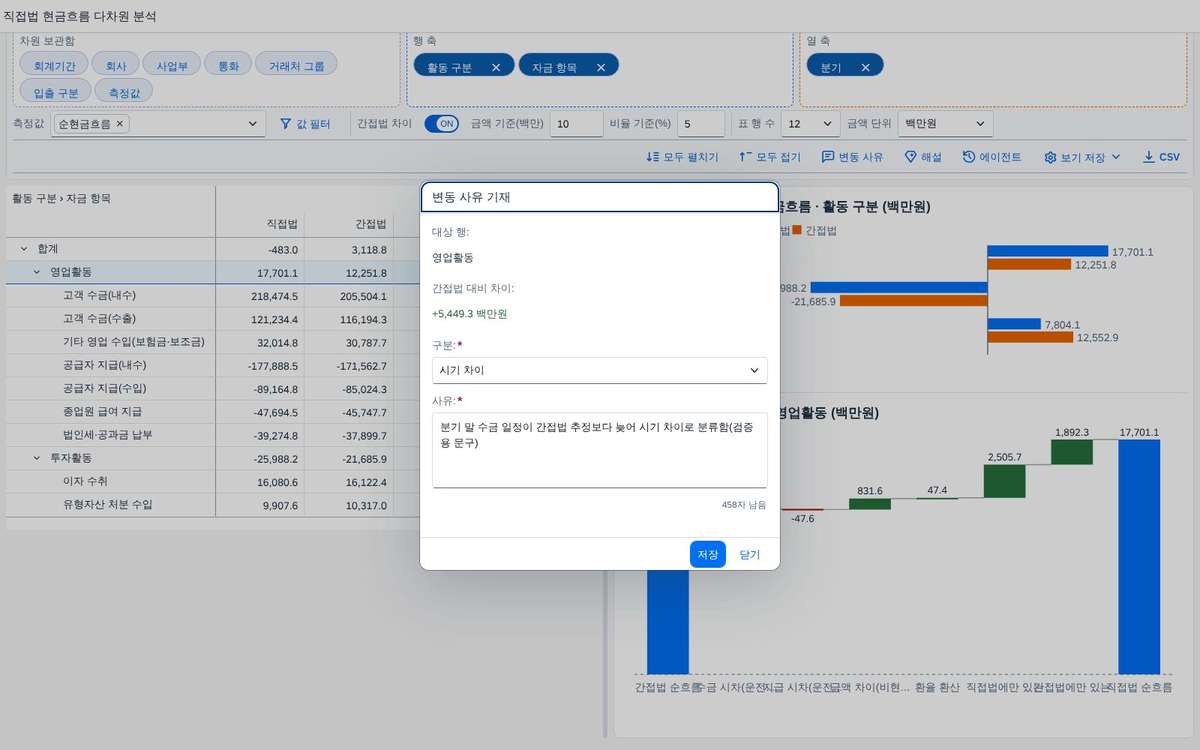The height and width of the screenshot is (750, 1200).
Task: Select the 회계기간 dimension chip
Action: pos(54,66)
